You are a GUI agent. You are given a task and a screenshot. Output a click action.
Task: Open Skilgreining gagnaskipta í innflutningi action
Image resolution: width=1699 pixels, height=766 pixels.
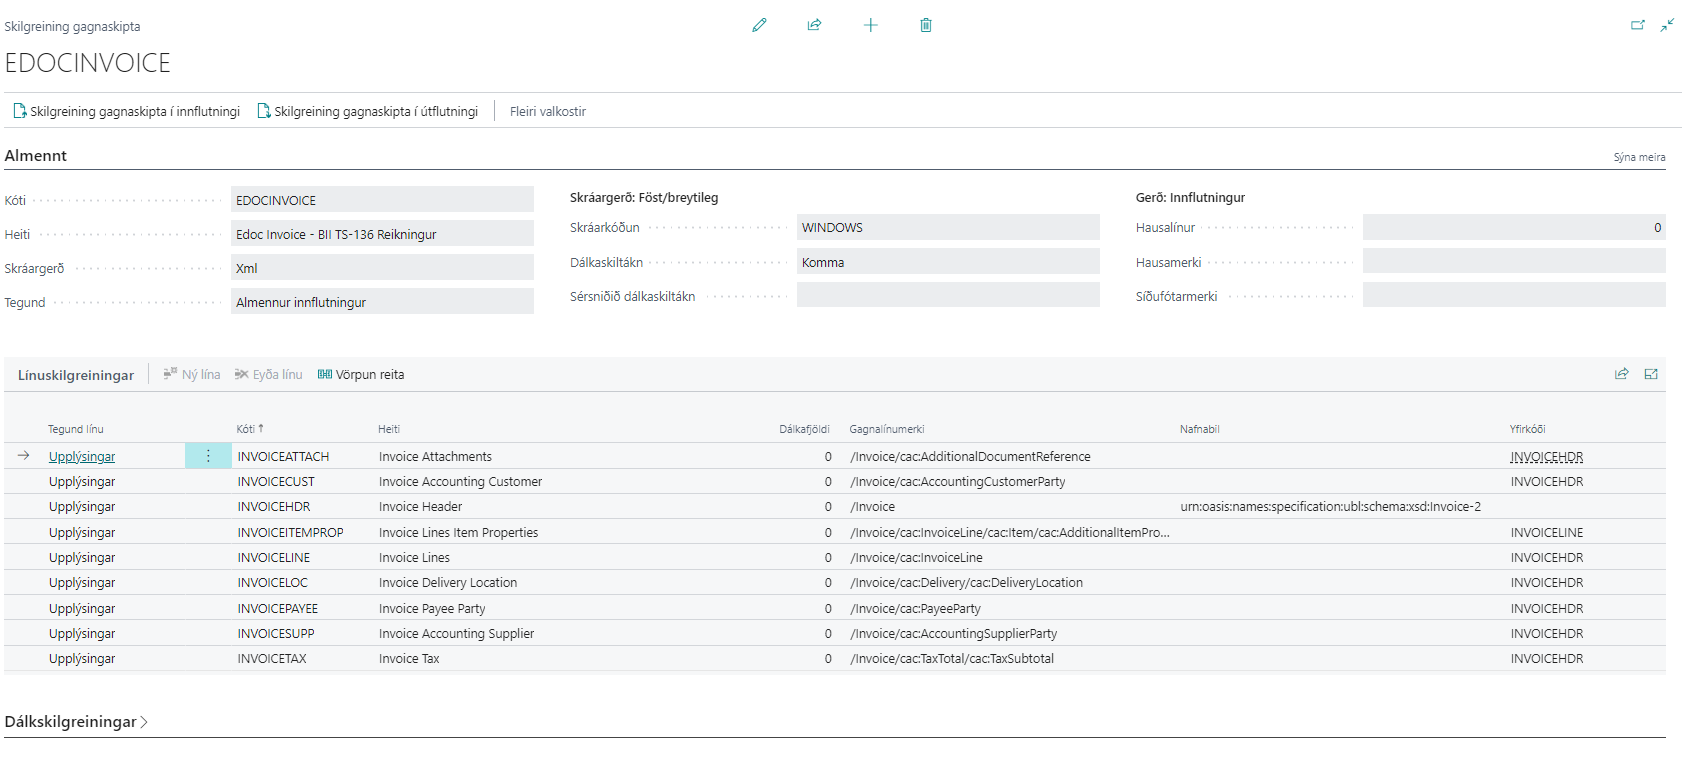pos(126,112)
